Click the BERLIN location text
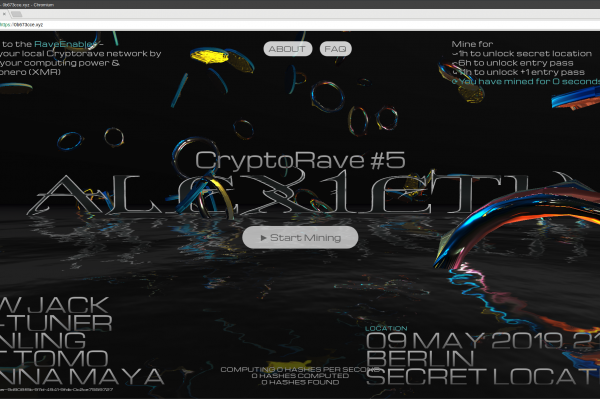This screenshot has height=399, width=600. (x=420, y=359)
